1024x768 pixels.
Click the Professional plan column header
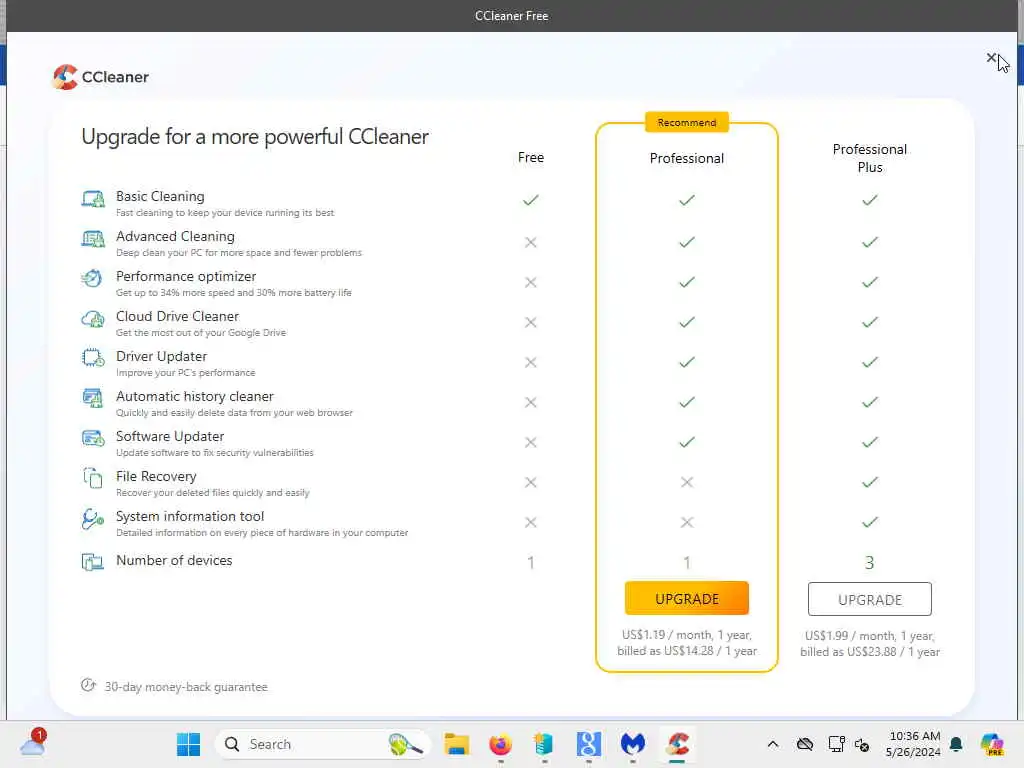point(686,158)
